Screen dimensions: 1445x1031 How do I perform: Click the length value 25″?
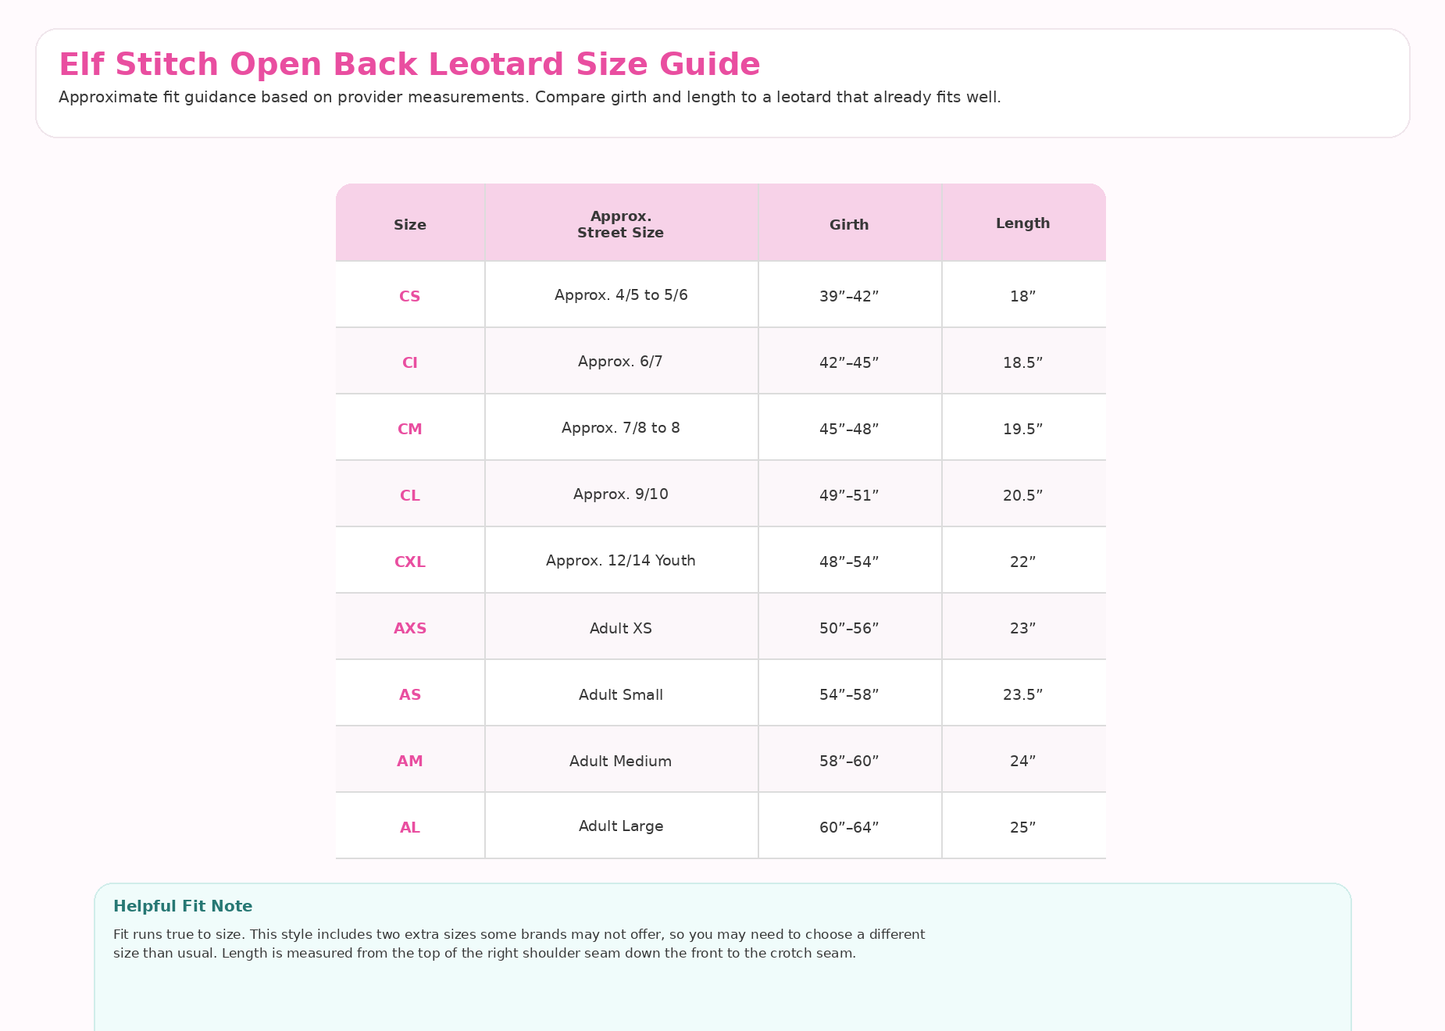click(1023, 828)
